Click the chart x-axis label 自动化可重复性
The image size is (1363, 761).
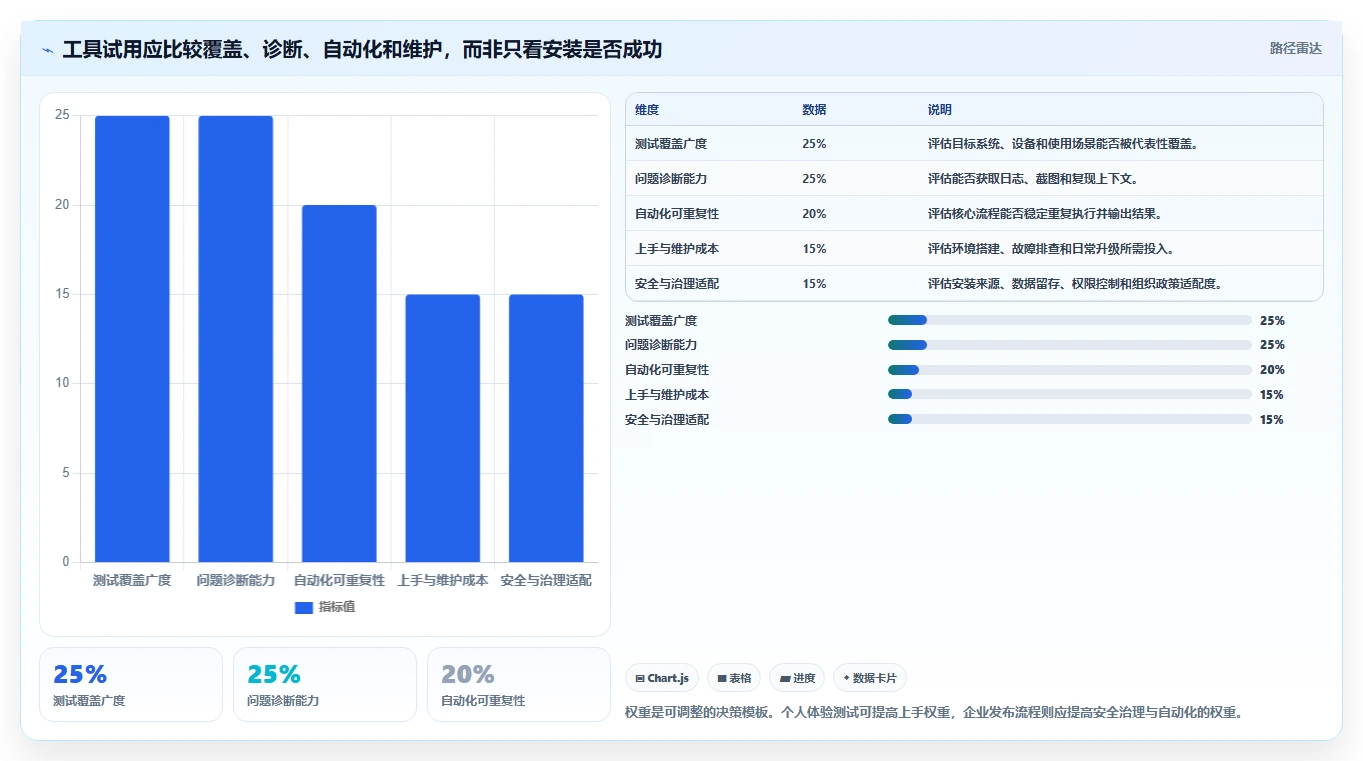[x=339, y=580]
